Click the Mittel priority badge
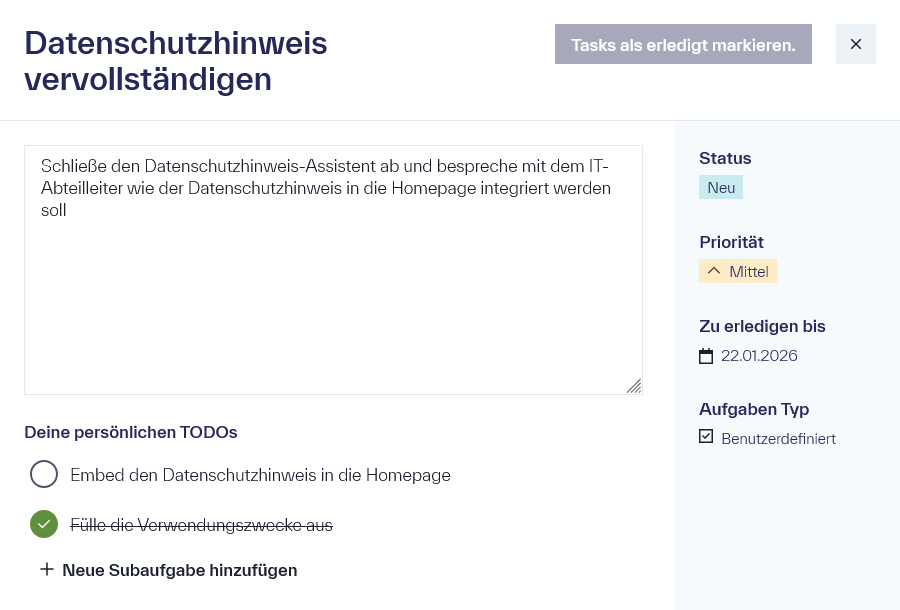This screenshot has width=900, height=610. click(x=738, y=270)
